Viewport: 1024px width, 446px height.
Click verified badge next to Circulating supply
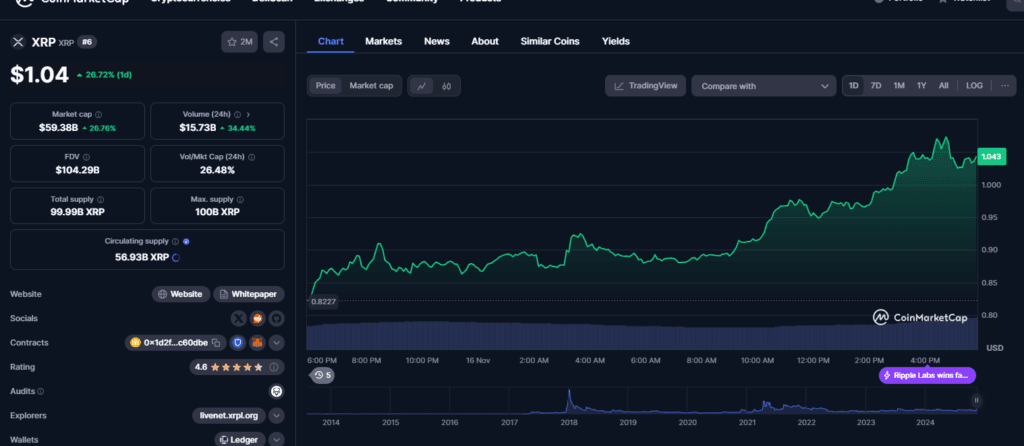[x=186, y=242]
